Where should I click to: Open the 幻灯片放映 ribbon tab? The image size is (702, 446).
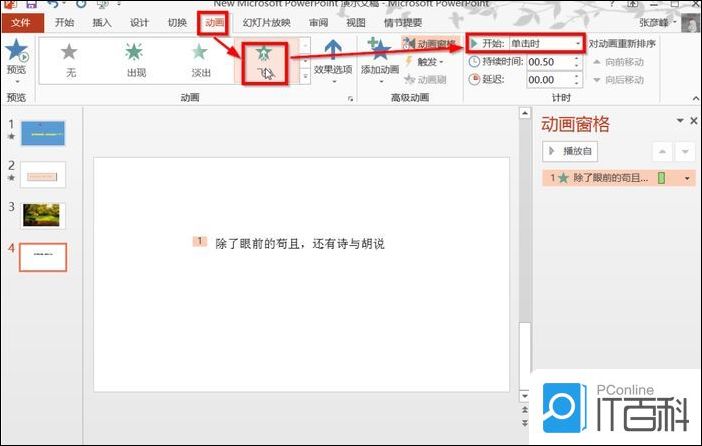tap(266, 22)
